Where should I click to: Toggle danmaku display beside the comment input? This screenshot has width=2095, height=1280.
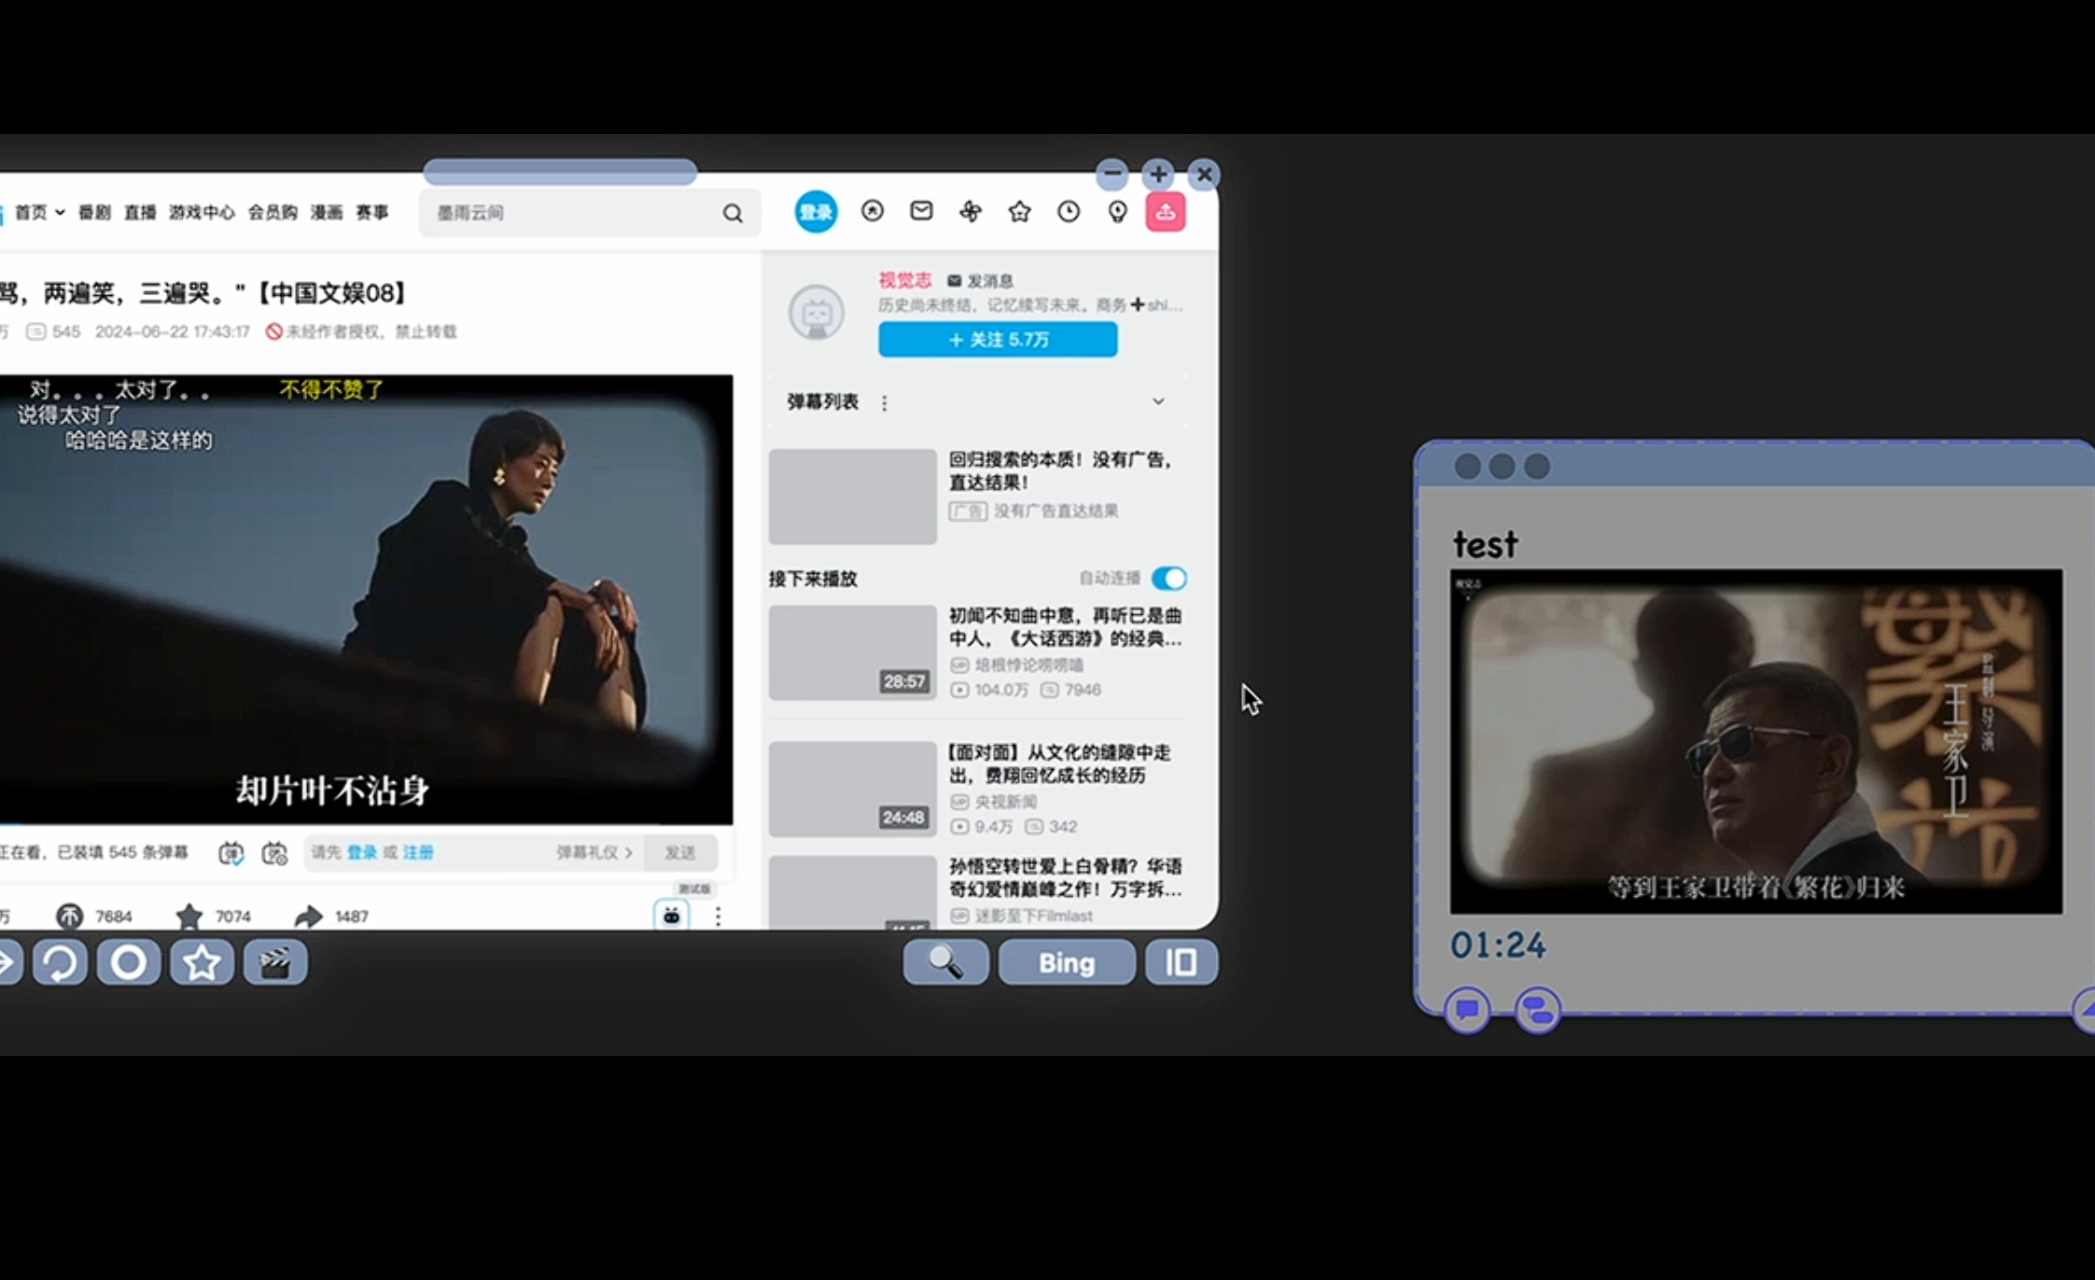231,853
